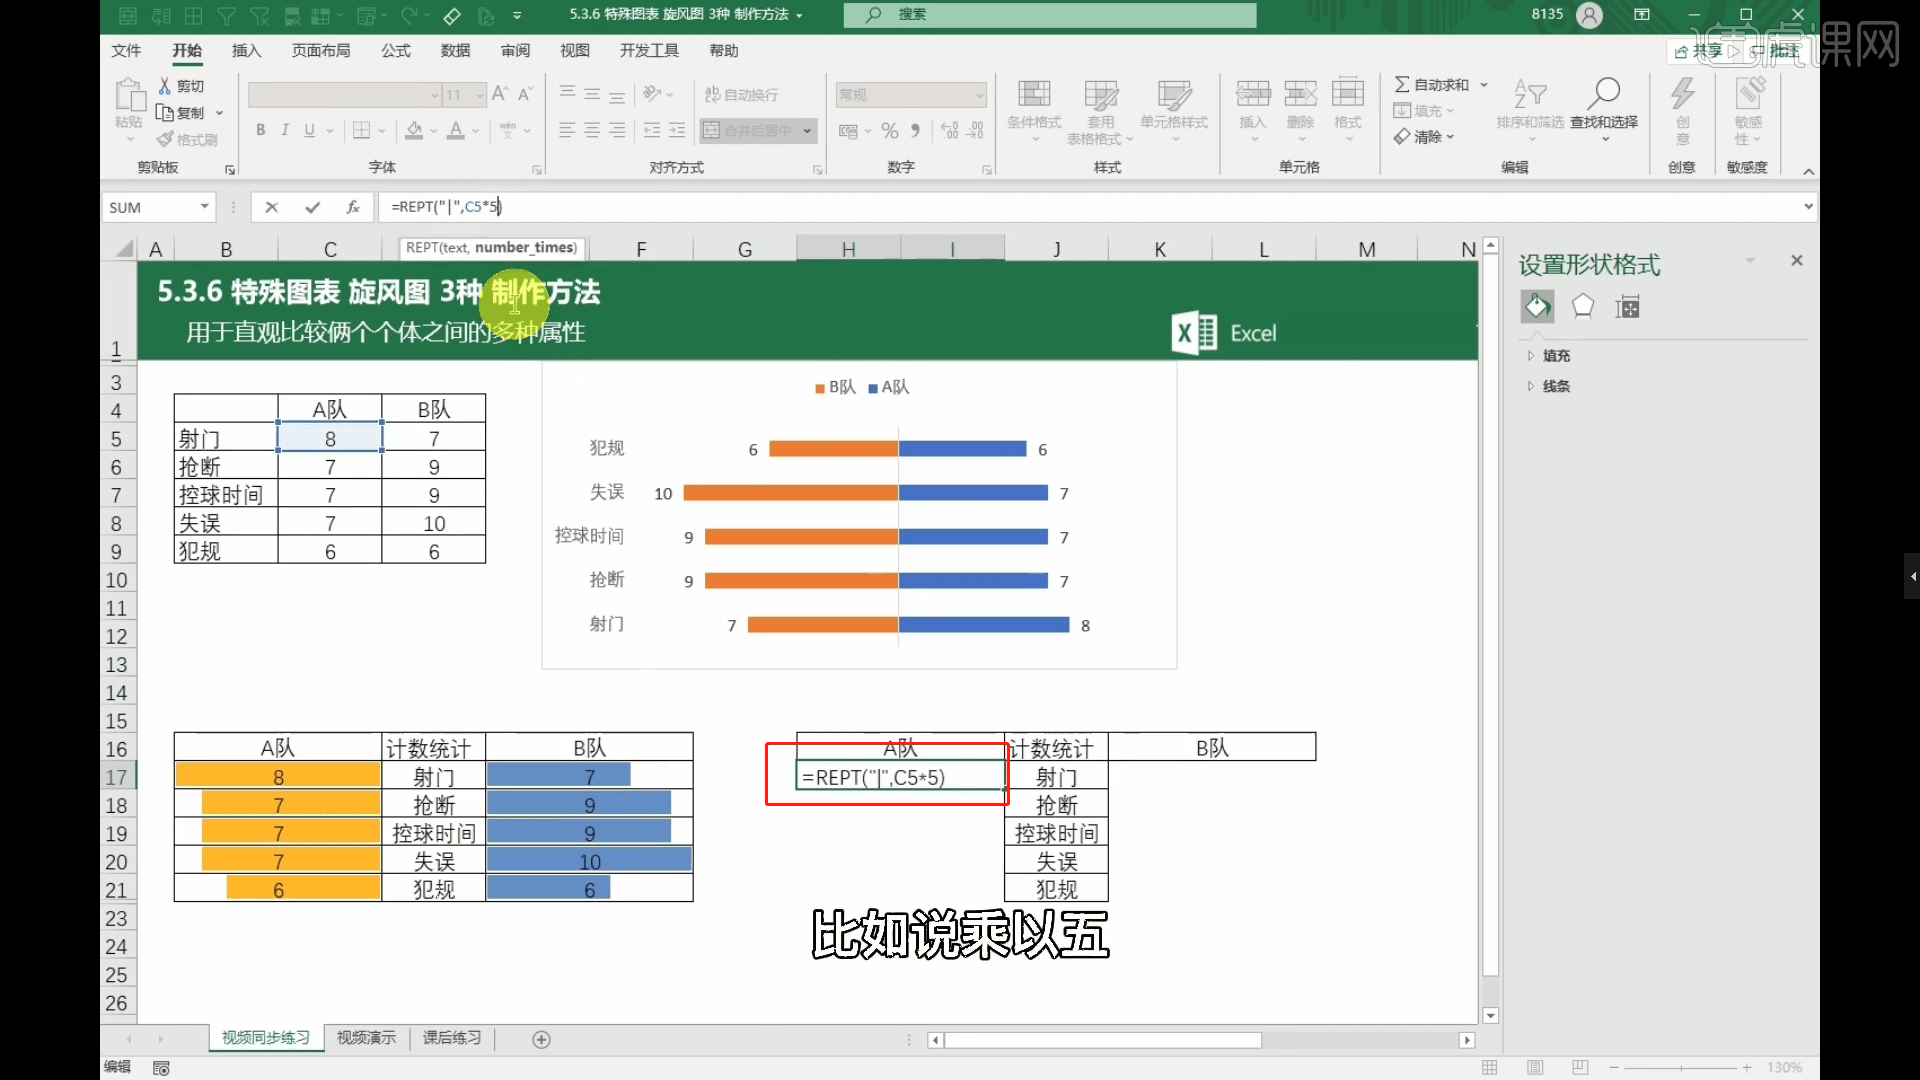This screenshot has height=1080, width=1920.
Task: Click the Format cells (格式) icon
Action: click(1348, 95)
